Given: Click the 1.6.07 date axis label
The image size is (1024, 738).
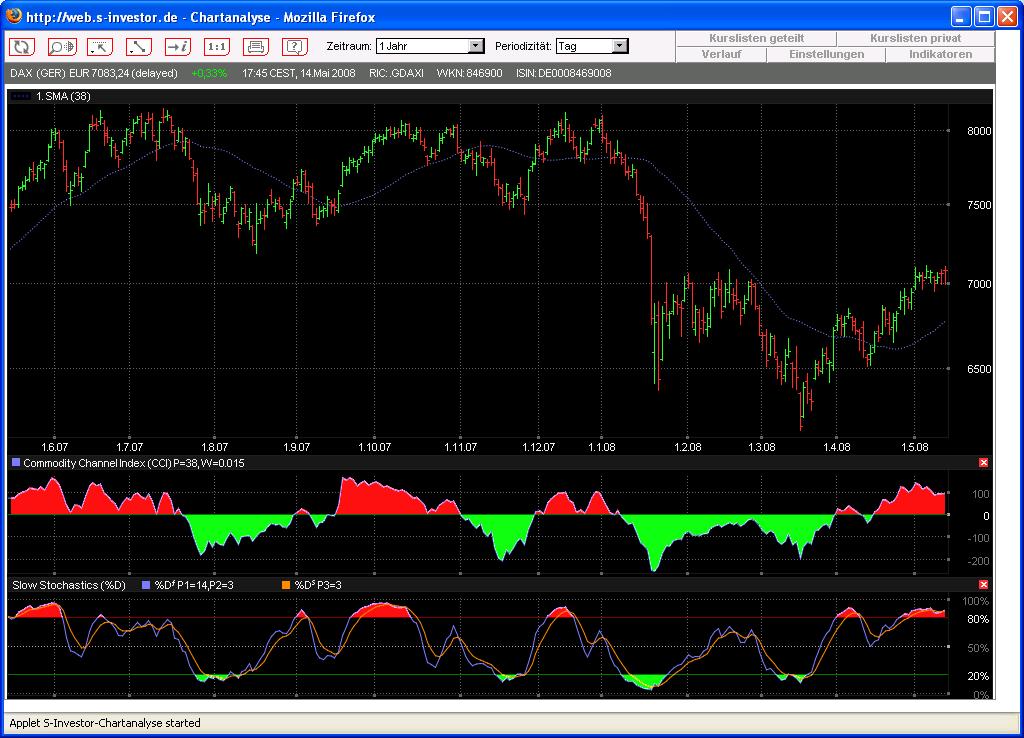Looking at the screenshot, I should tap(54, 447).
